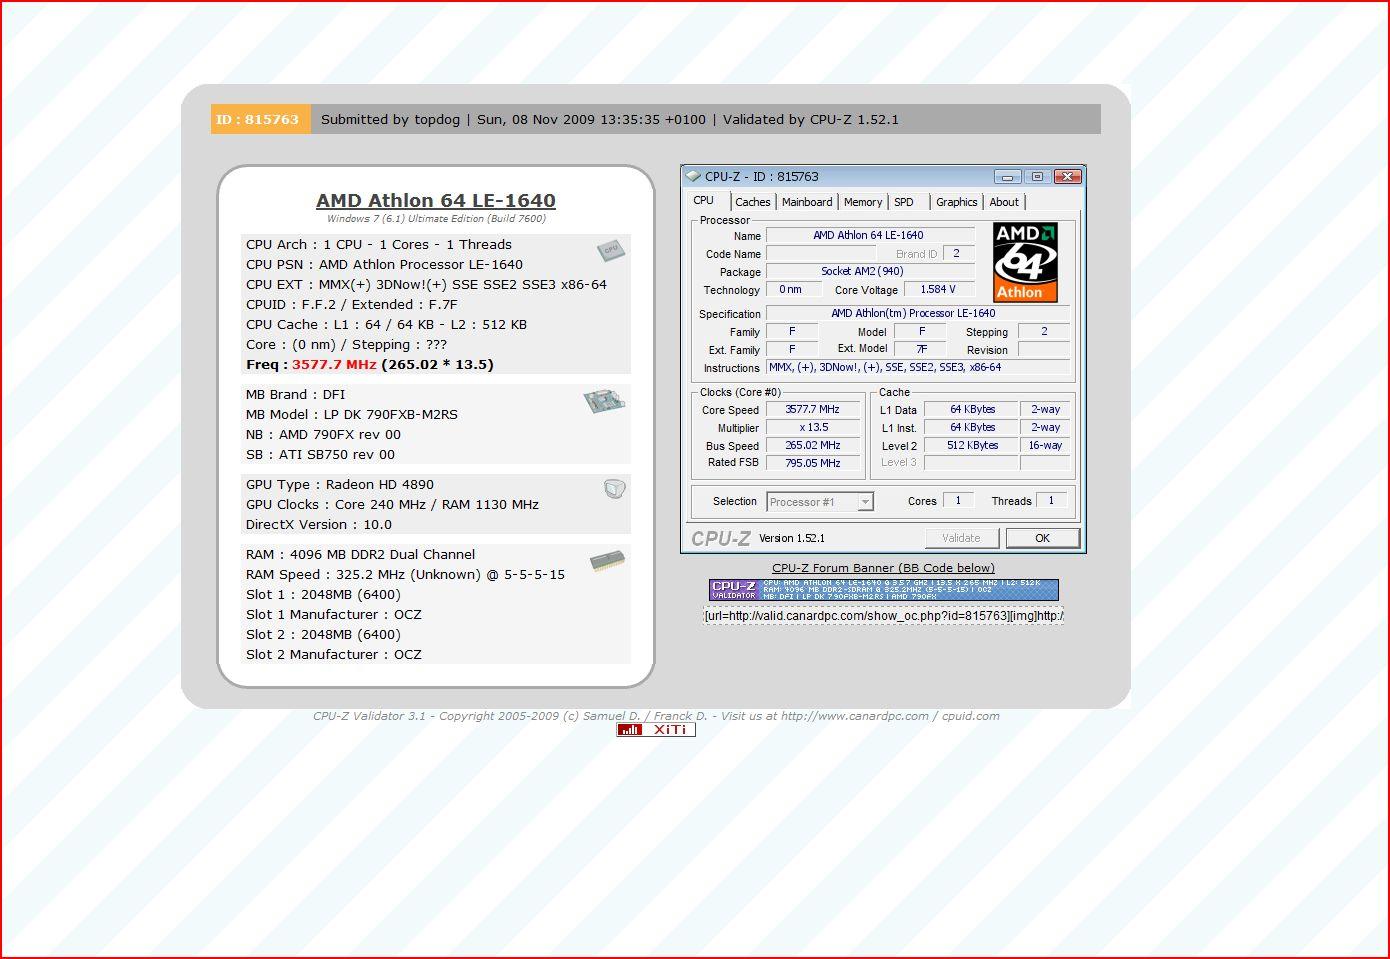Click the Windows 7 Ultimate Edition subtitle
This screenshot has width=1390, height=959.
[436, 219]
